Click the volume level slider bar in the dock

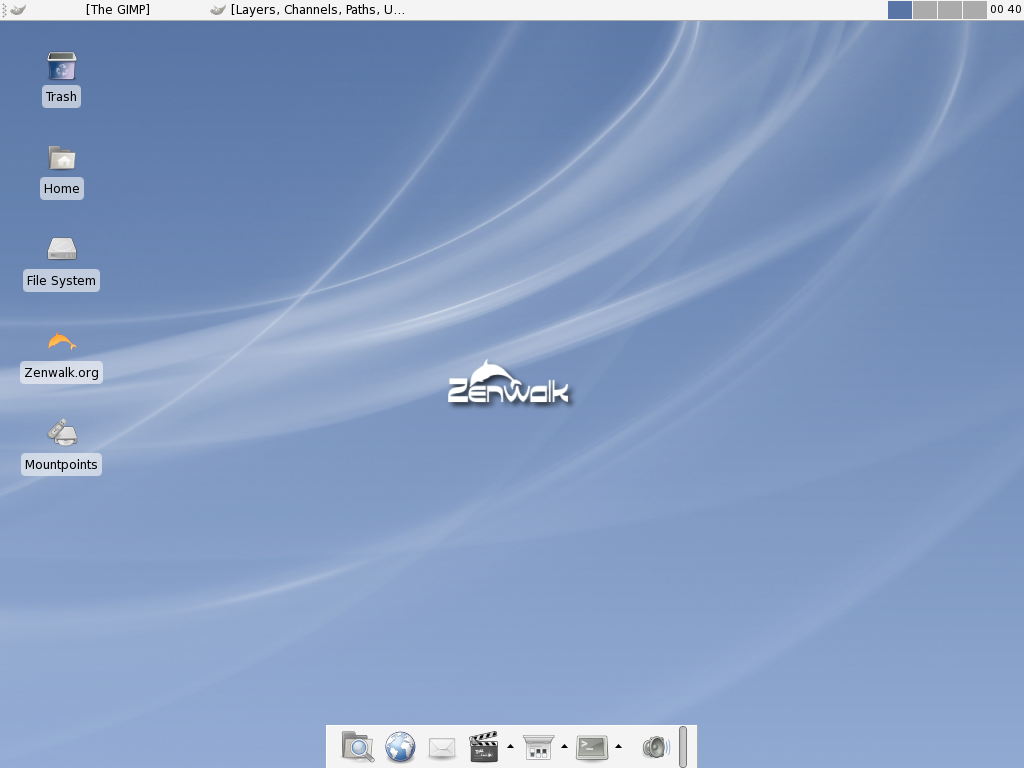coord(682,746)
